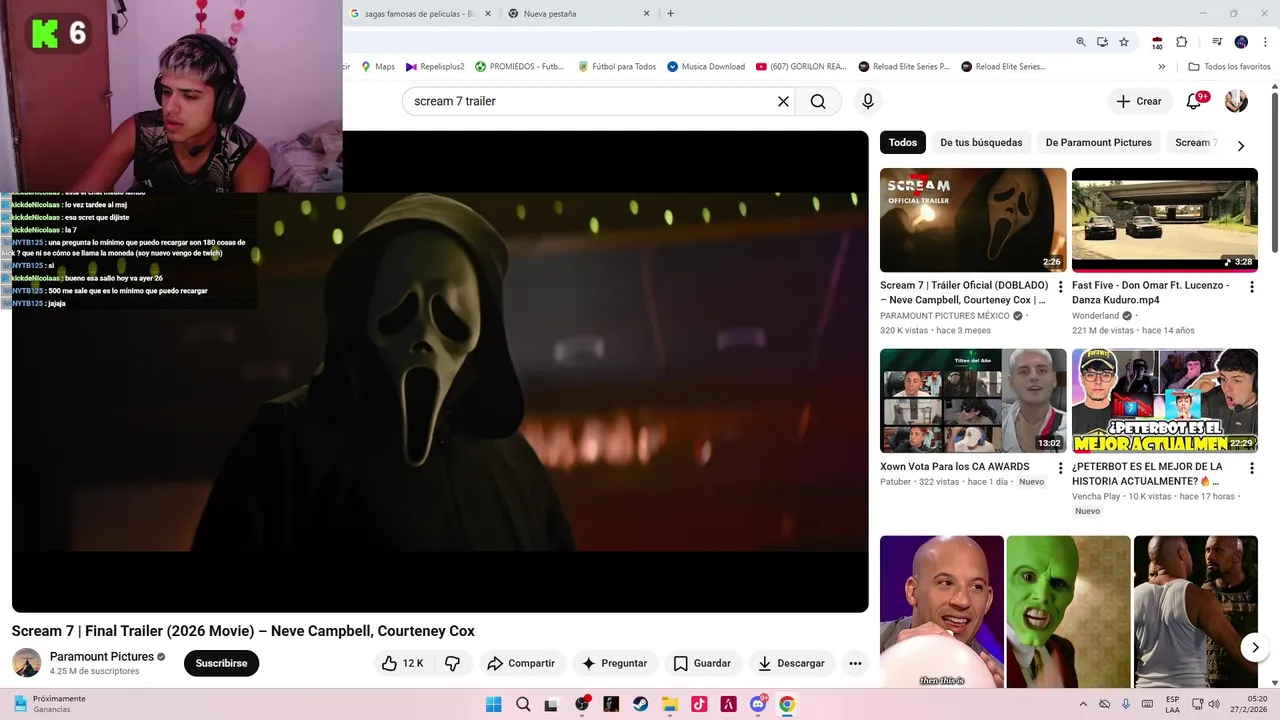Open the Chrome extensions puzzle icon
This screenshot has height=720, width=1280.
(1181, 42)
